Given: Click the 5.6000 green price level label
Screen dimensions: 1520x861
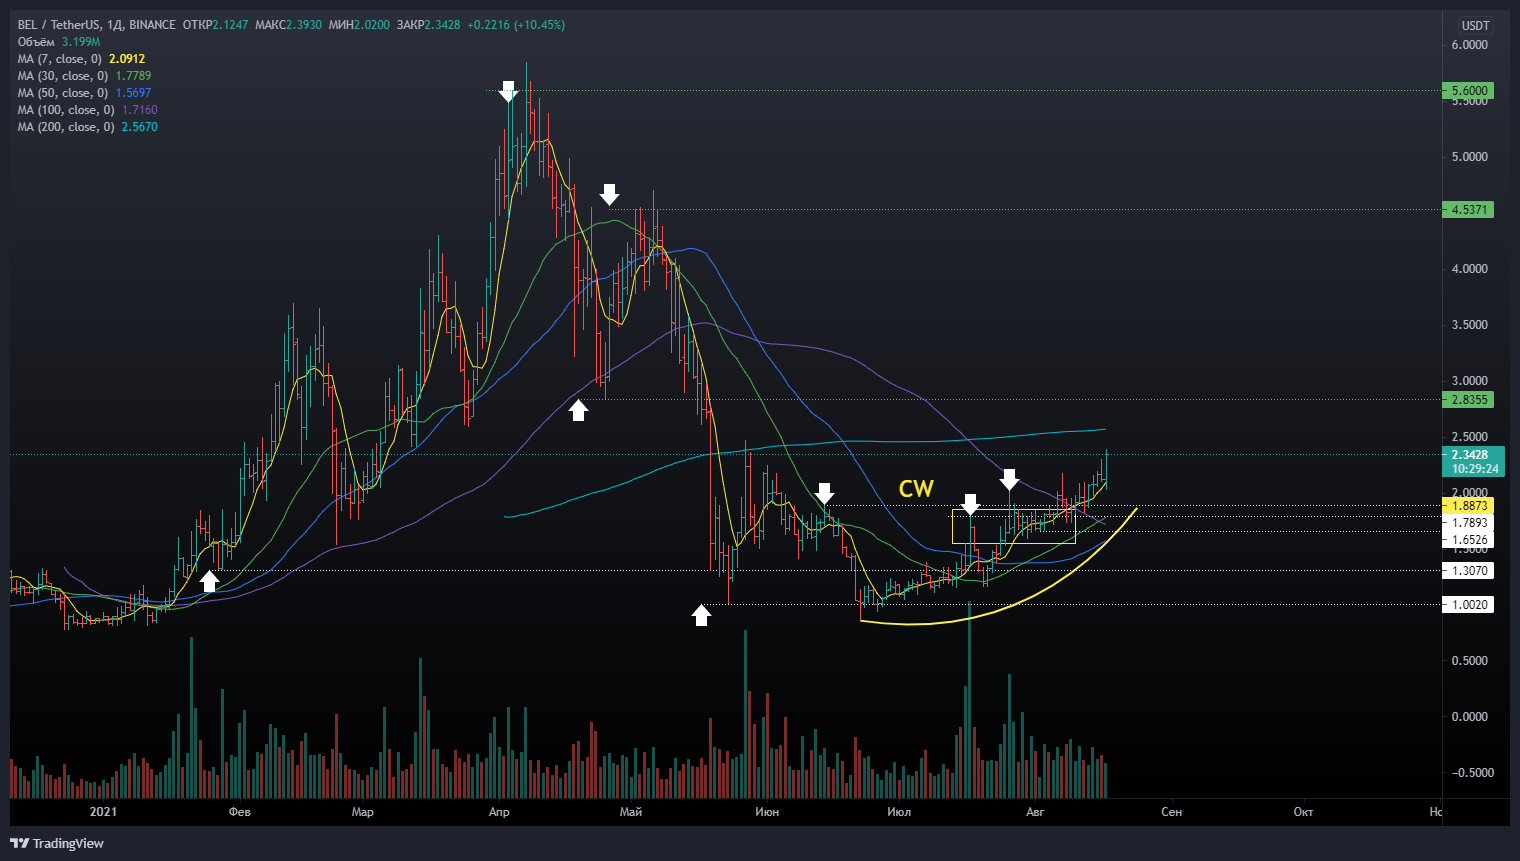Looking at the screenshot, I should pos(1469,91).
